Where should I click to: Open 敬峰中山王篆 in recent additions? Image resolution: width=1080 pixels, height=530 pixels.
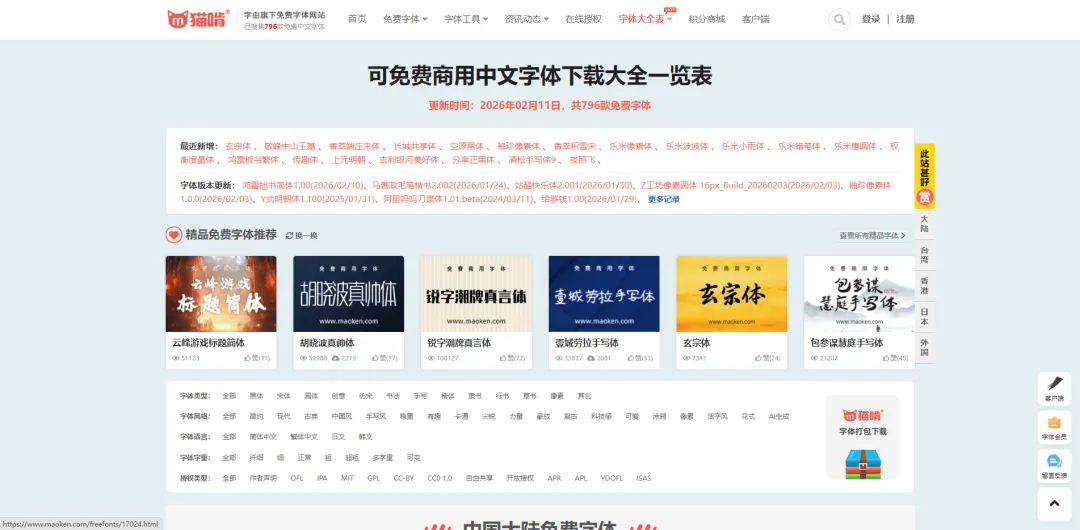pyautogui.click(x=289, y=146)
